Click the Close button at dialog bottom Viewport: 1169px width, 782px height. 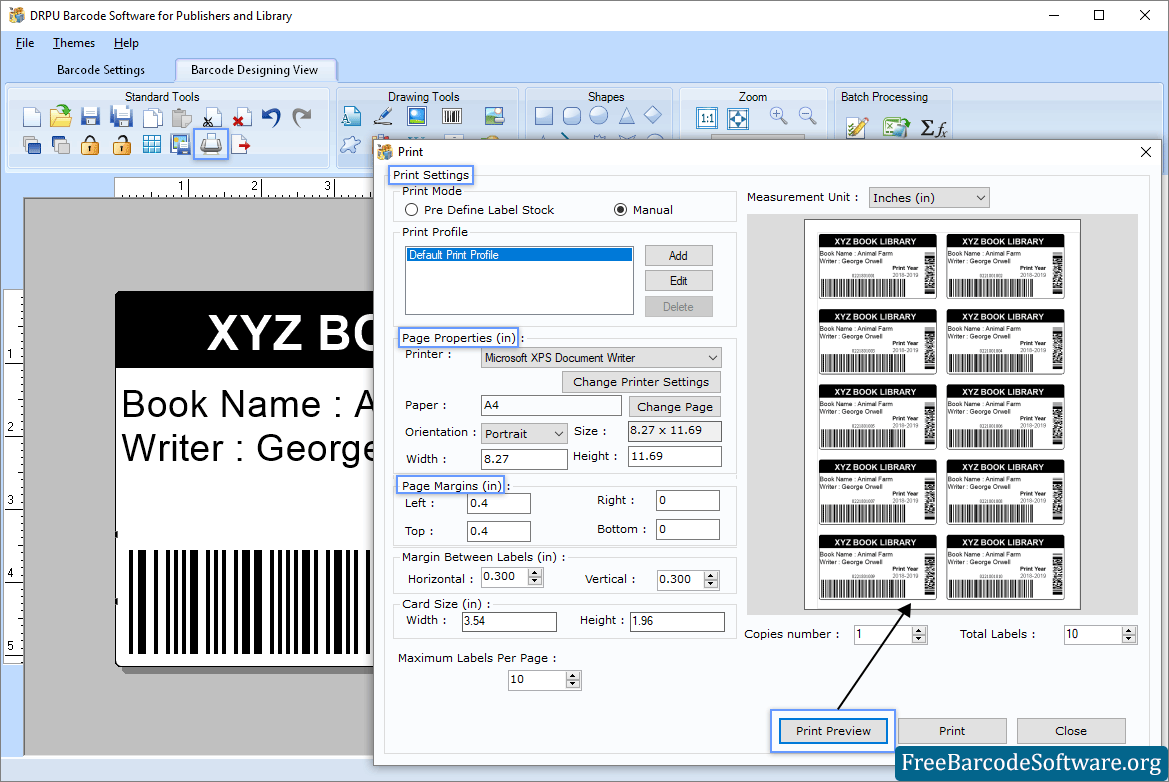(x=1071, y=731)
